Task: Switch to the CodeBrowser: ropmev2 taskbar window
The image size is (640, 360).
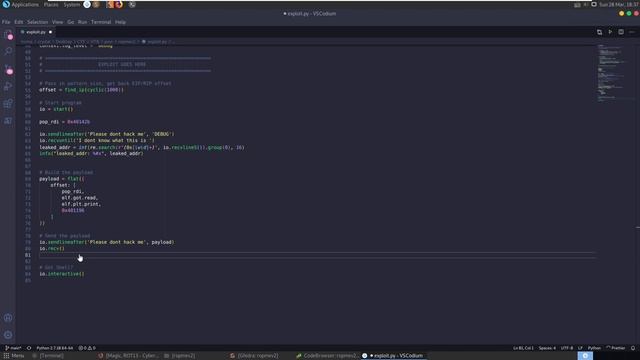Action: tap(327, 356)
